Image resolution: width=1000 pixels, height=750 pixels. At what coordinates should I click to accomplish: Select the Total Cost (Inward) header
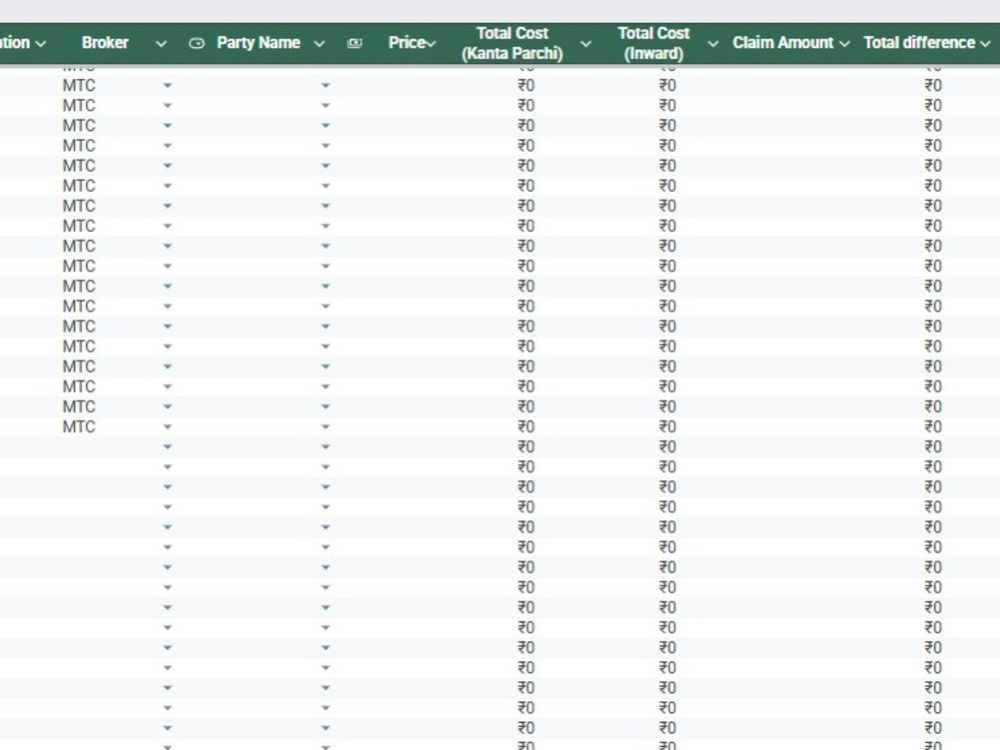[654, 43]
